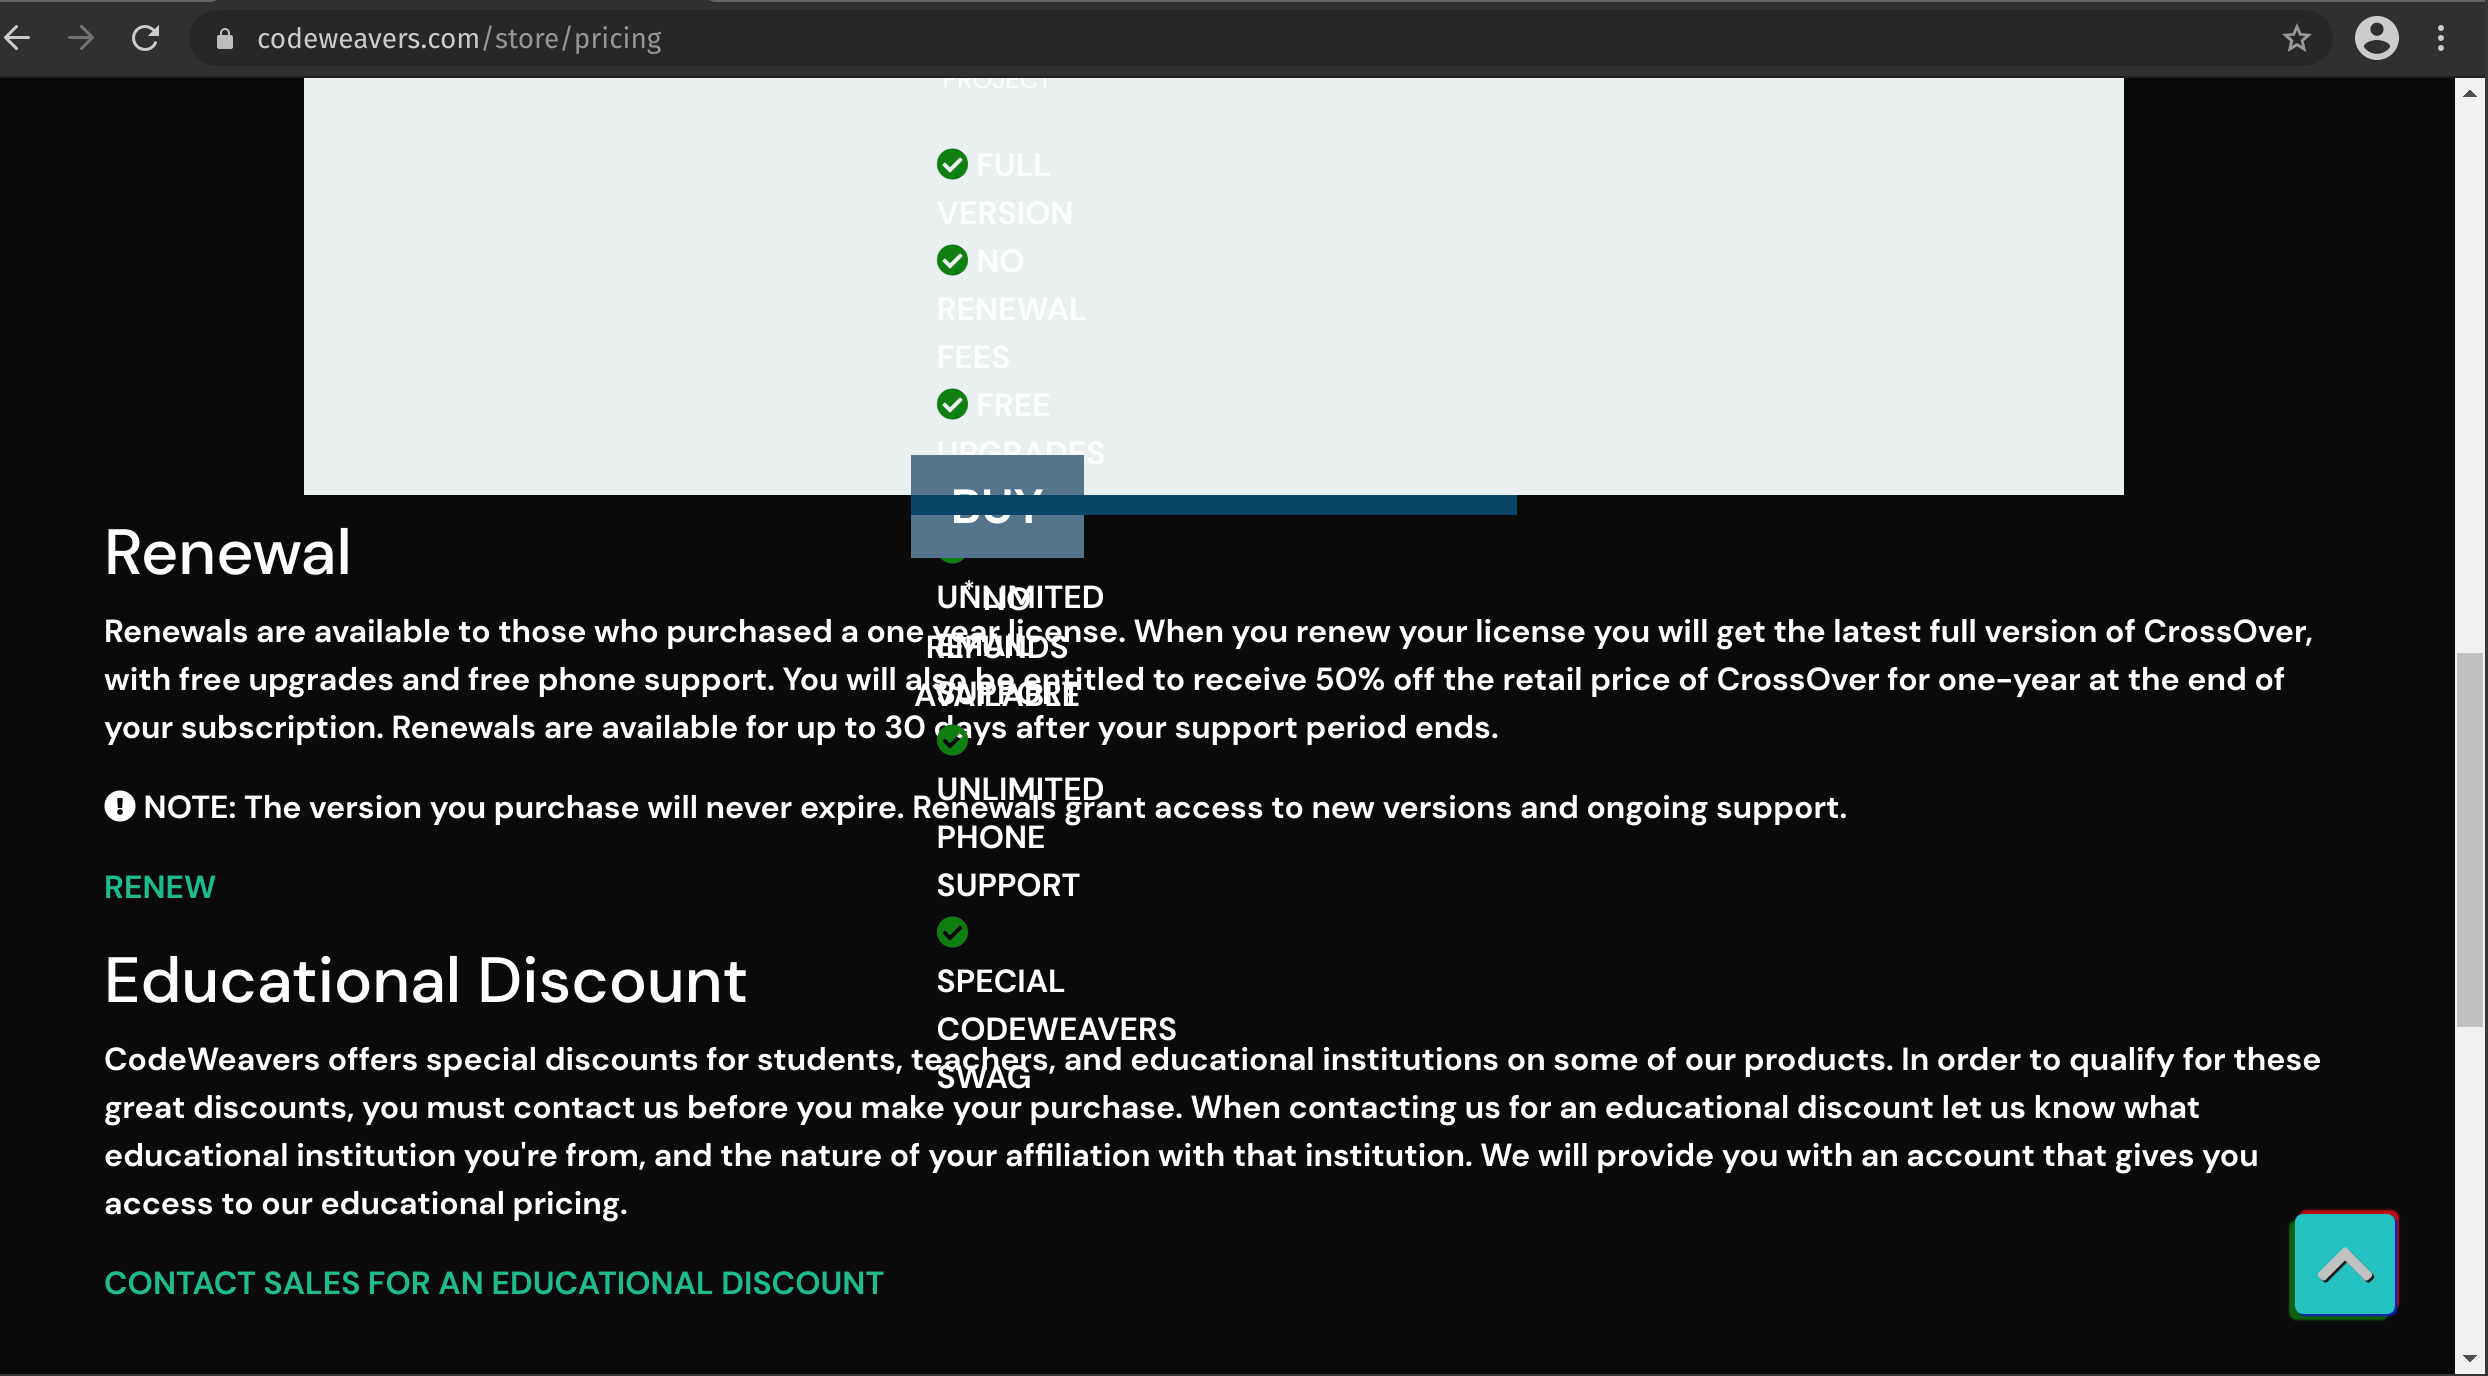
Task: Click CONTACT SALES FOR AN EDUCATIONAL DISCOUNT
Action: 494,1283
